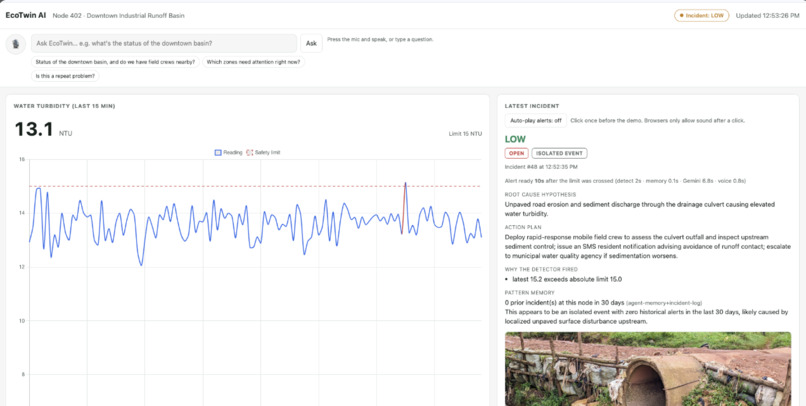806x406 pixels.
Task: Click the EcoTwin AI logo title
Action: [26, 15]
